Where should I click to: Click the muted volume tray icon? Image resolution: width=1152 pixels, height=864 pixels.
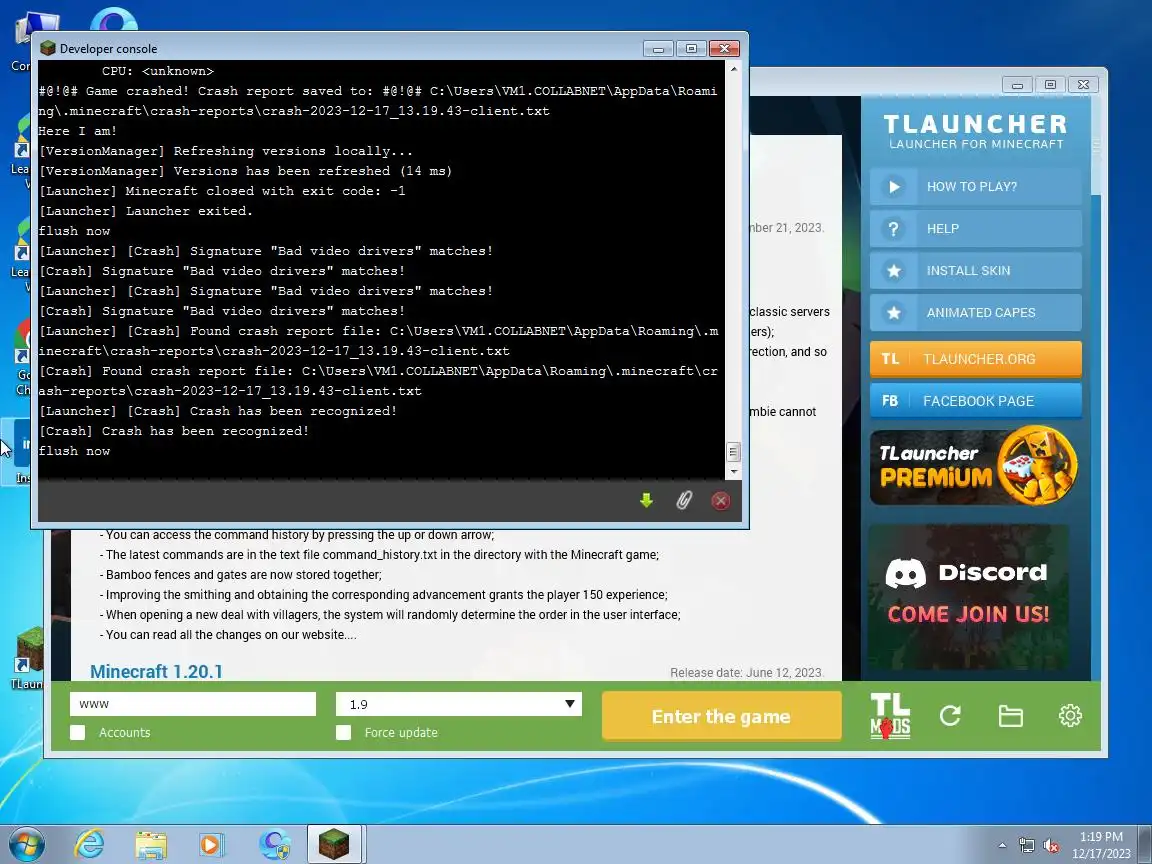click(x=1051, y=846)
